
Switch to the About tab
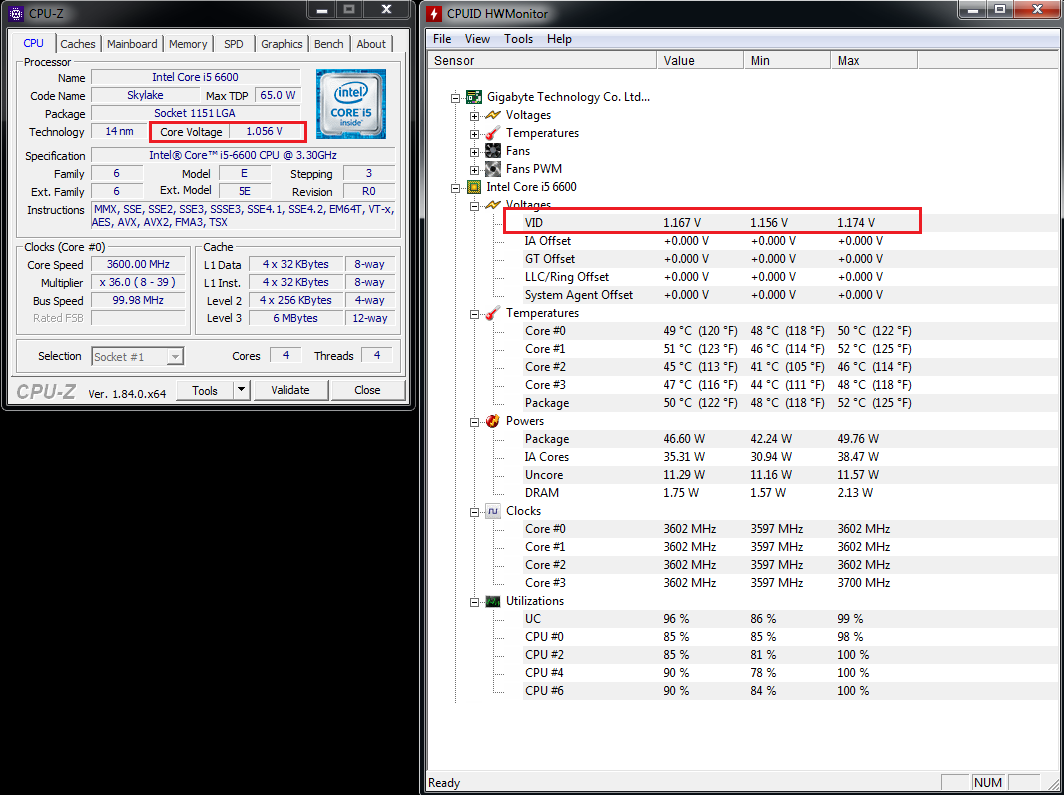[x=371, y=44]
